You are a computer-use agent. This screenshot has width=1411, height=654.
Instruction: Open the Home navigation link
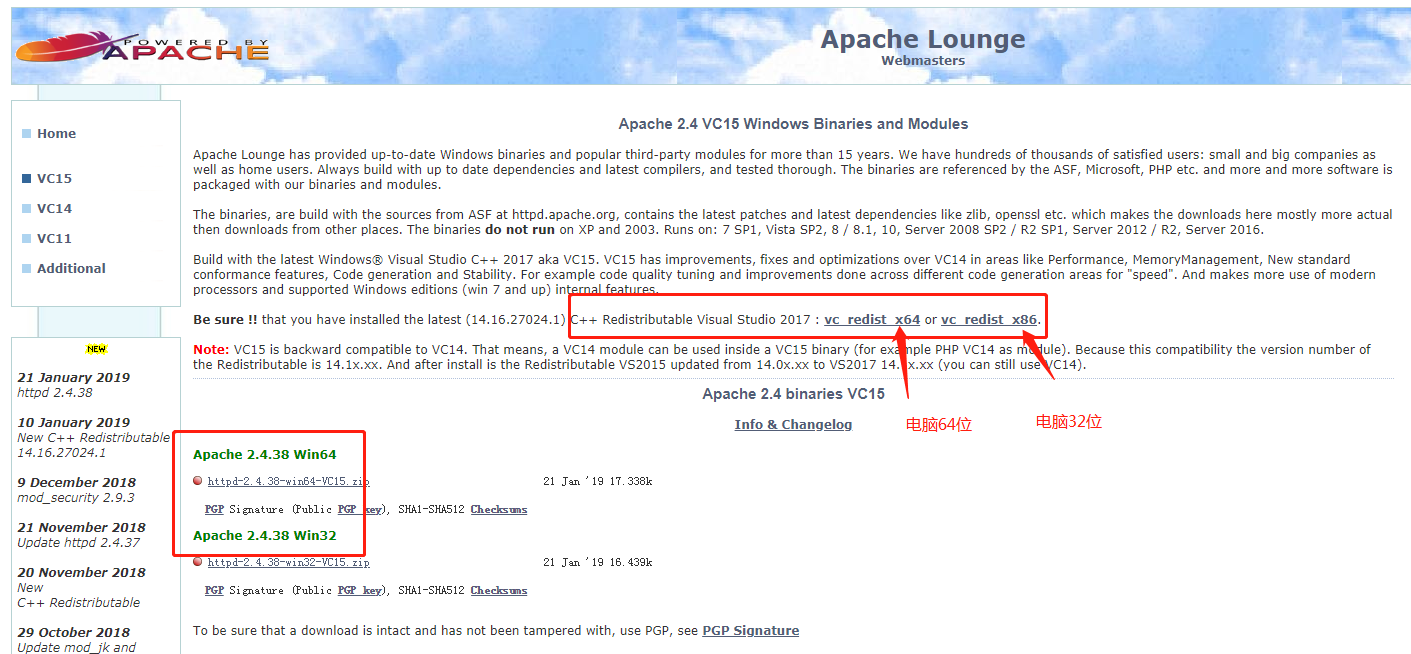tap(56, 133)
